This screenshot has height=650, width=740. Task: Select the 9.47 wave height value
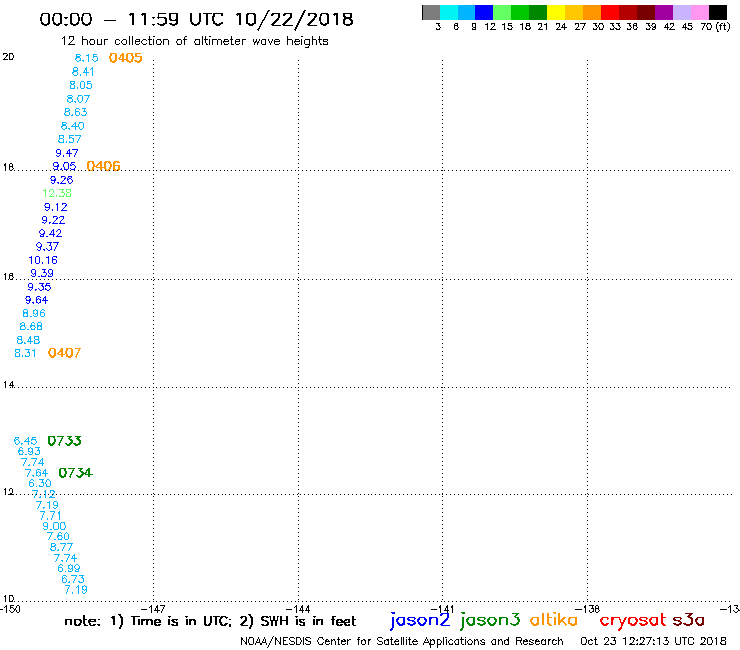67,153
